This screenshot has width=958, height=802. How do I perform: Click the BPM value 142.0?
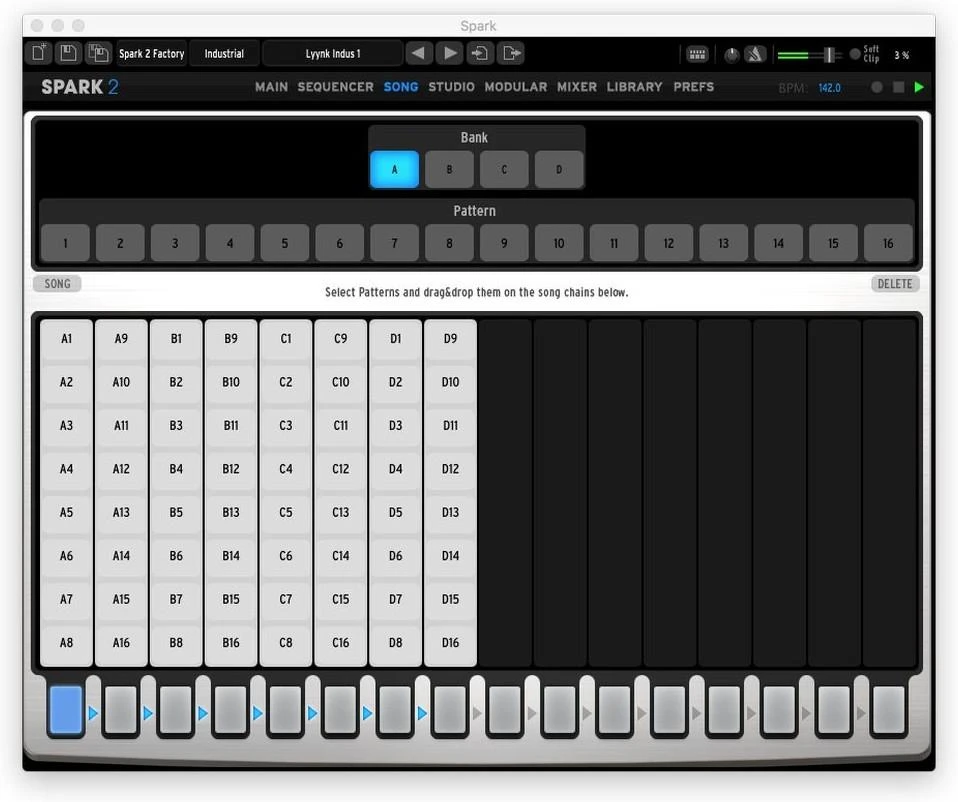click(x=829, y=88)
